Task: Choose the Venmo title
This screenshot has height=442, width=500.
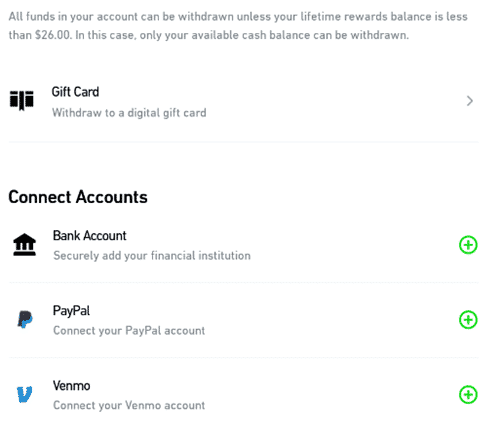Action: tap(72, 386)
